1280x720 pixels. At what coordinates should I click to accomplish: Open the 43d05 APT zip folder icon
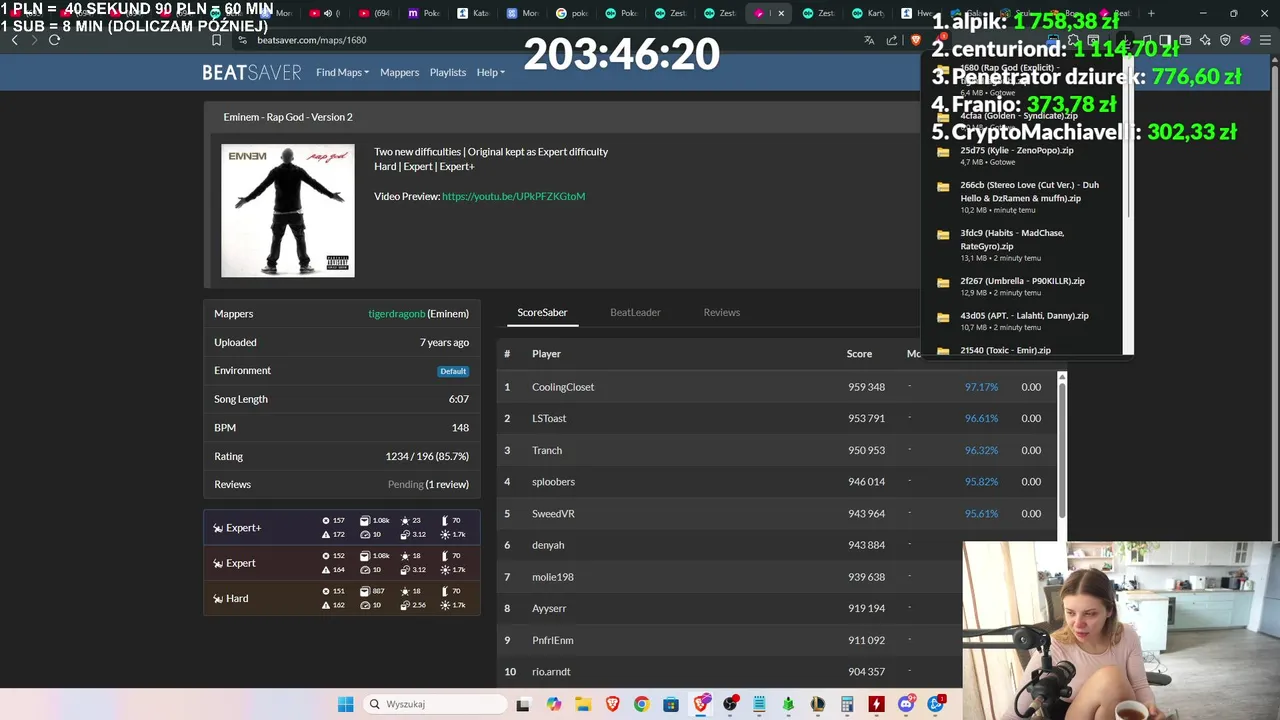point(943,317)
